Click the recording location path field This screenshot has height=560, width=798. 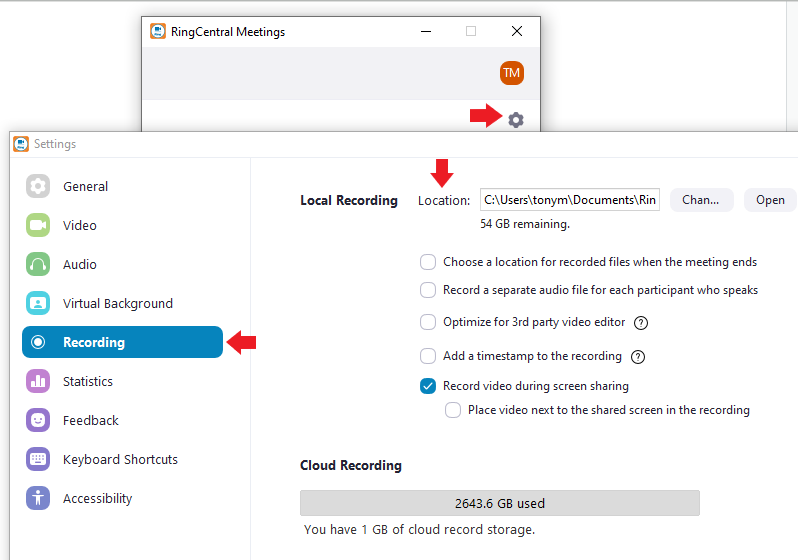coord(570,200)
